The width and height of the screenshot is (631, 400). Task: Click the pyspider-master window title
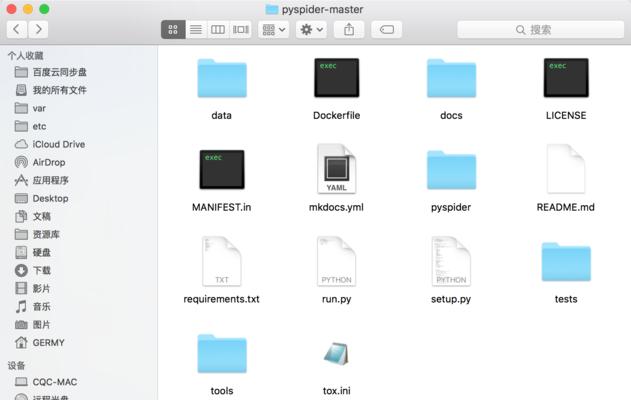(x=322, y=9)
